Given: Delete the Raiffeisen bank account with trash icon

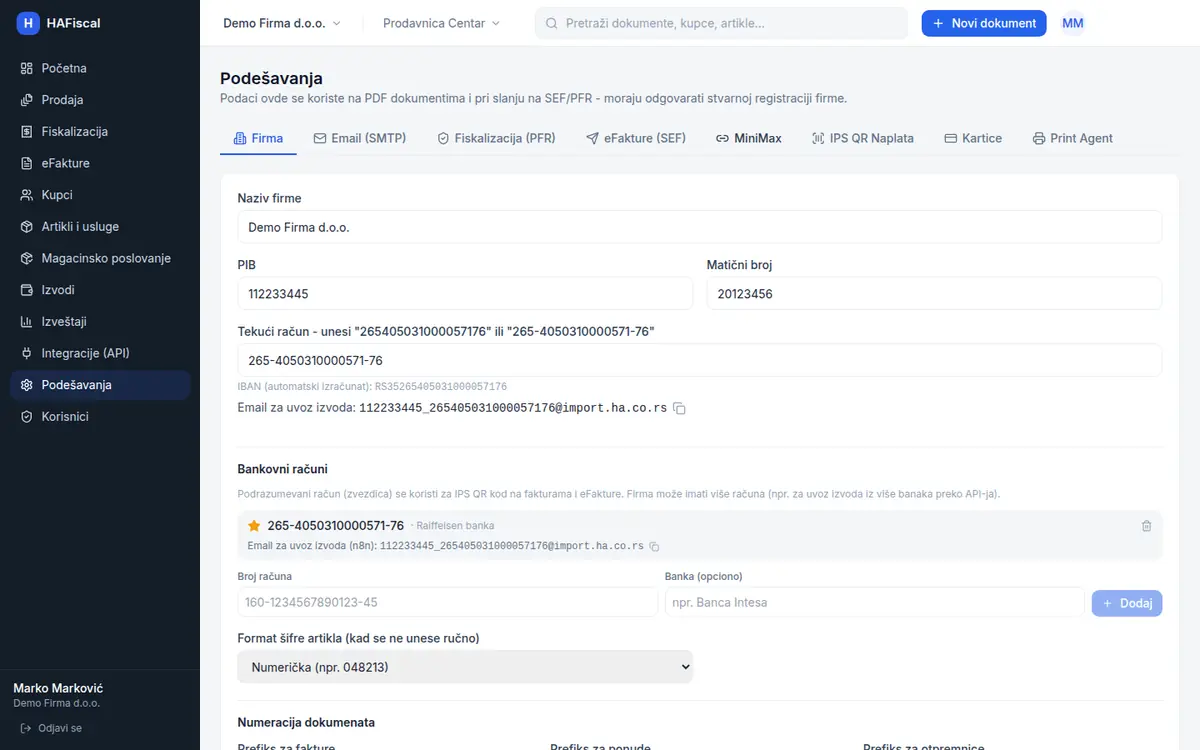Looking at the screenshot, I should pos(1146,526).
